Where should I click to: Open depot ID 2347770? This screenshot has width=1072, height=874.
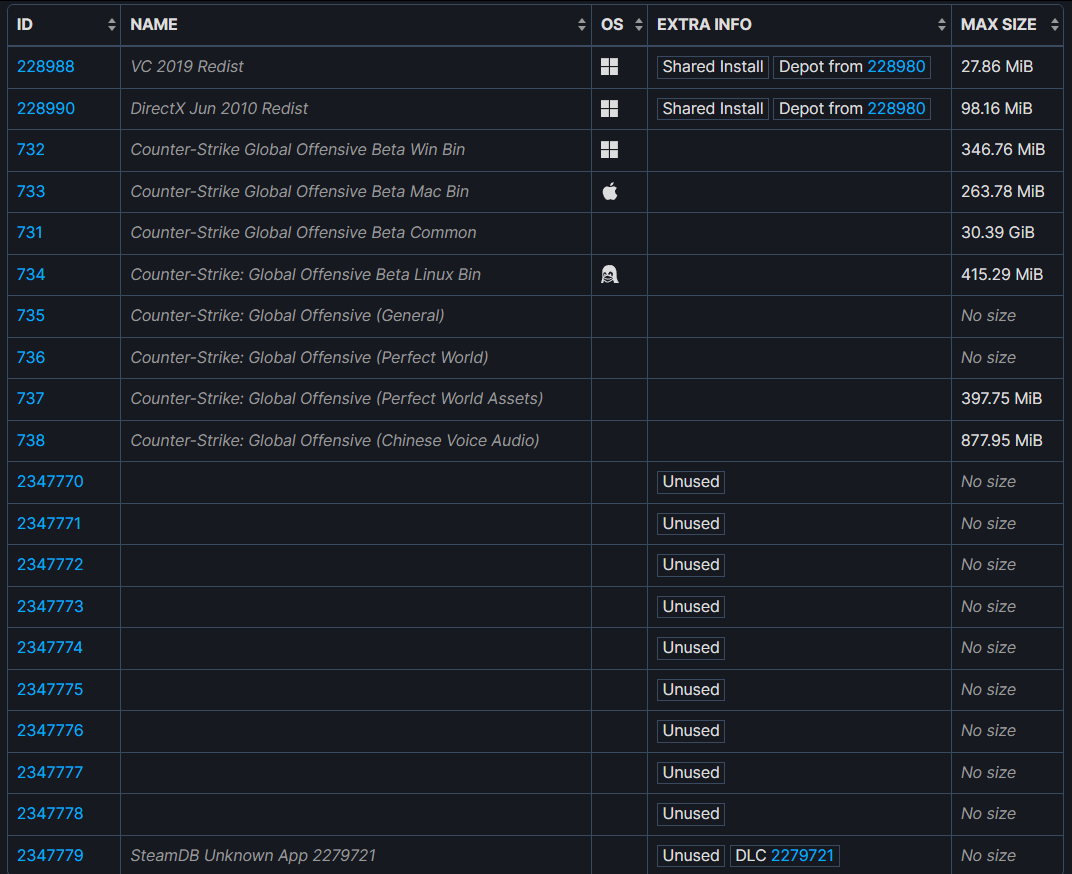[50, 481]
